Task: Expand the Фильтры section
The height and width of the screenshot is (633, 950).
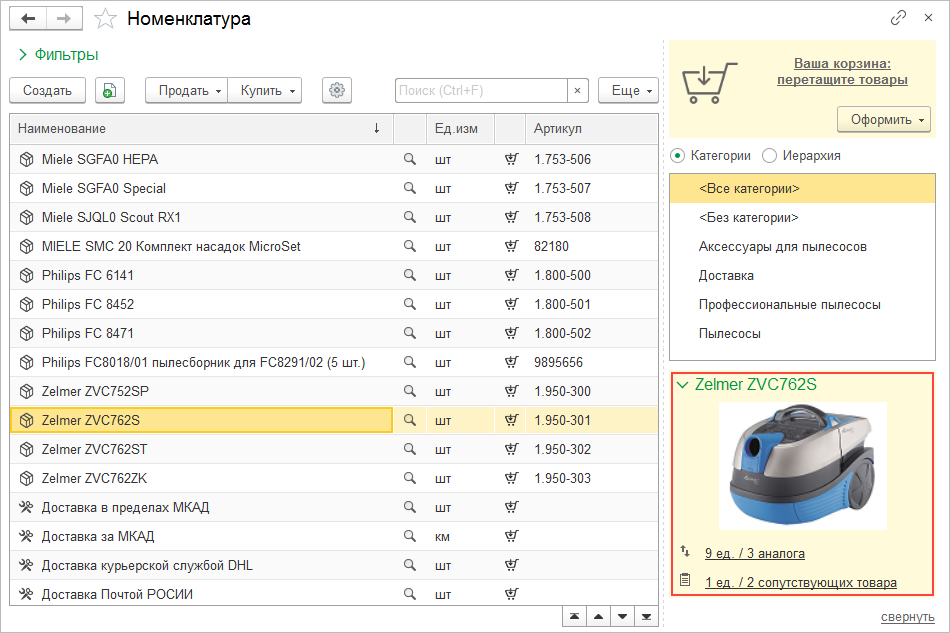Action: pos(58,55)
